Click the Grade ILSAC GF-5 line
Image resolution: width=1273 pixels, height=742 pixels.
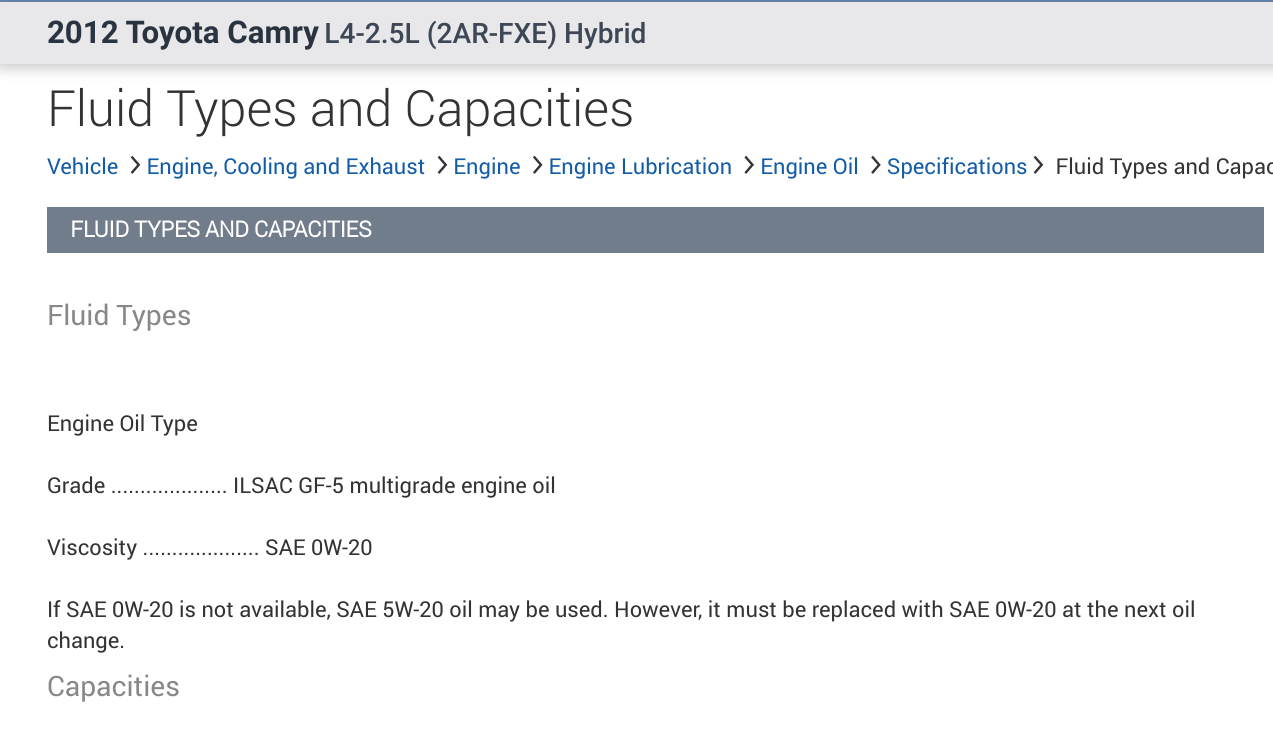300,486
